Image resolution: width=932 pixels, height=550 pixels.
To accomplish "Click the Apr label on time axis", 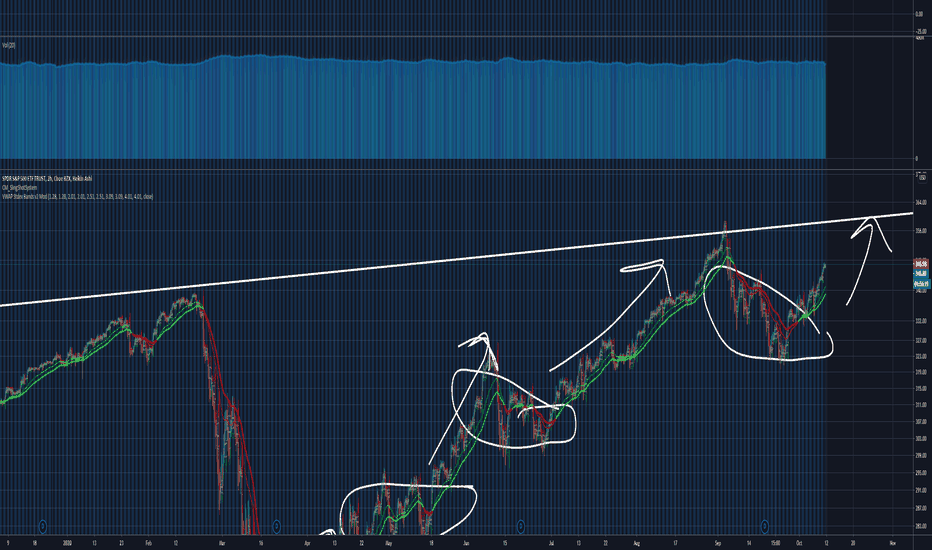I will point(307,543).
